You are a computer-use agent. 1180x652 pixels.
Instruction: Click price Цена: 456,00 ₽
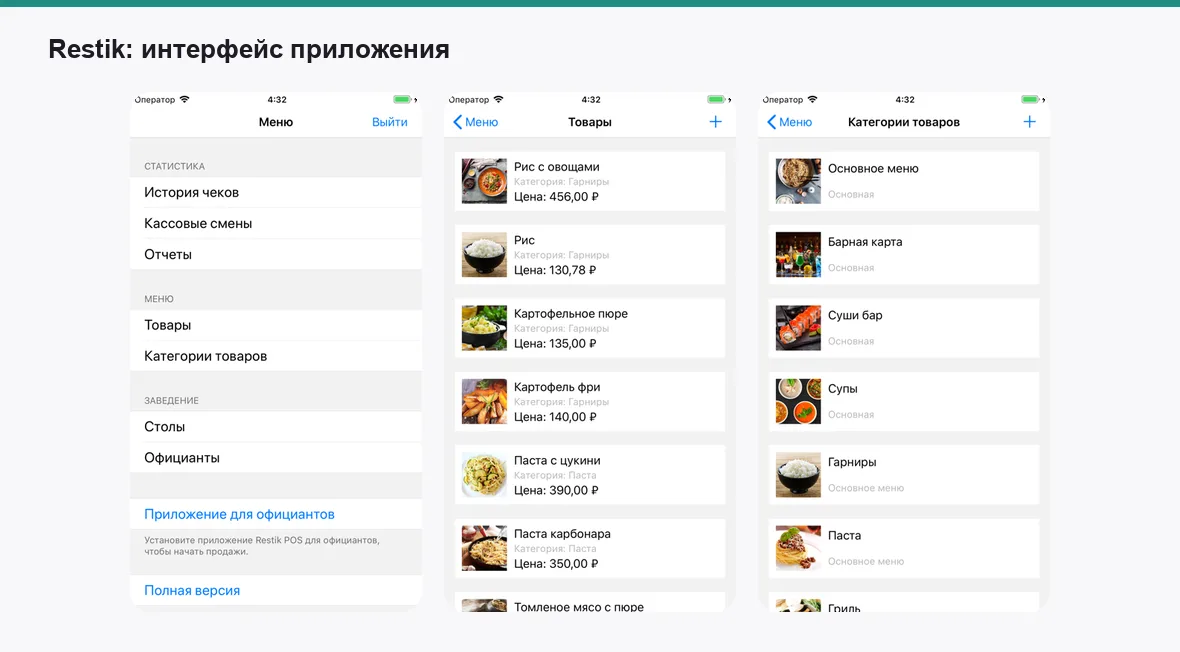click(x=556, y=197)
